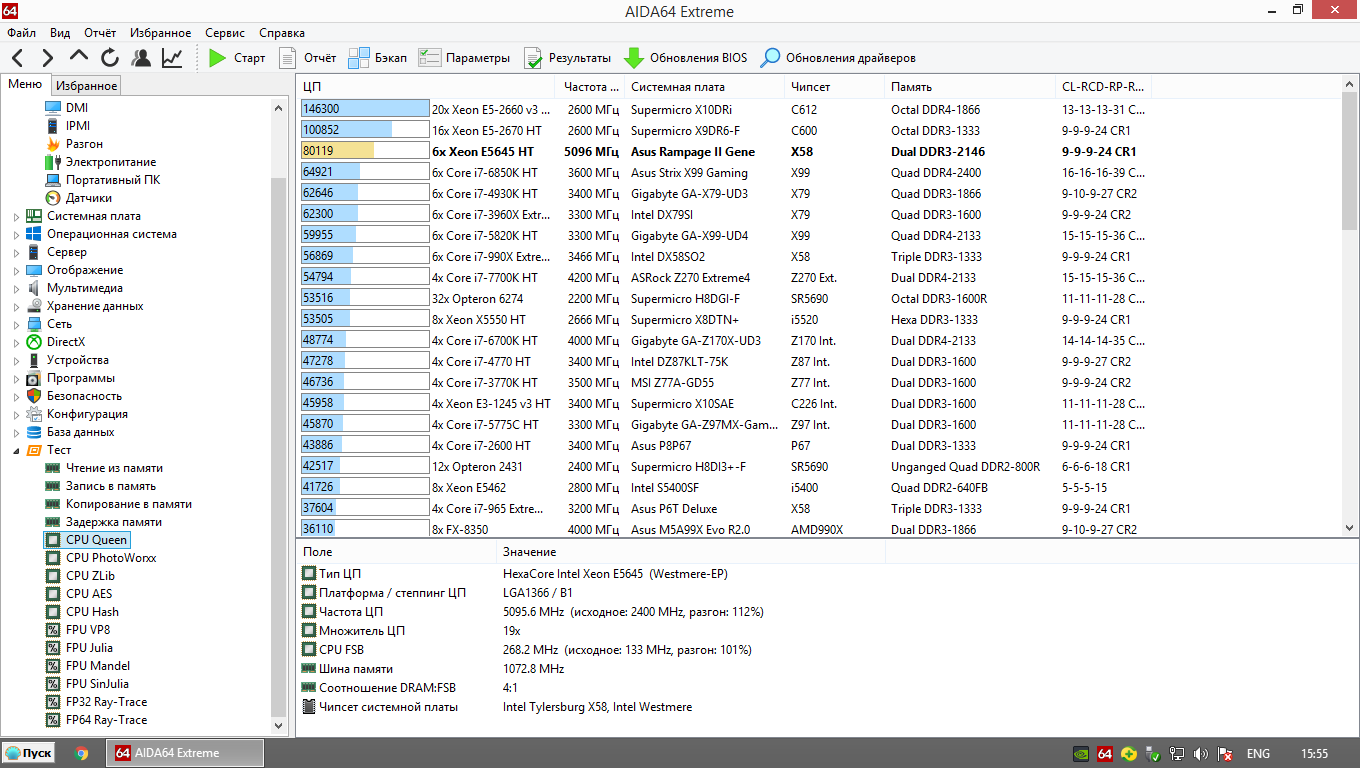The width and height of the screenshot is (1360, 768).
Task: Open the Отчёт menu in the menu bar
Action: (100, 33)
